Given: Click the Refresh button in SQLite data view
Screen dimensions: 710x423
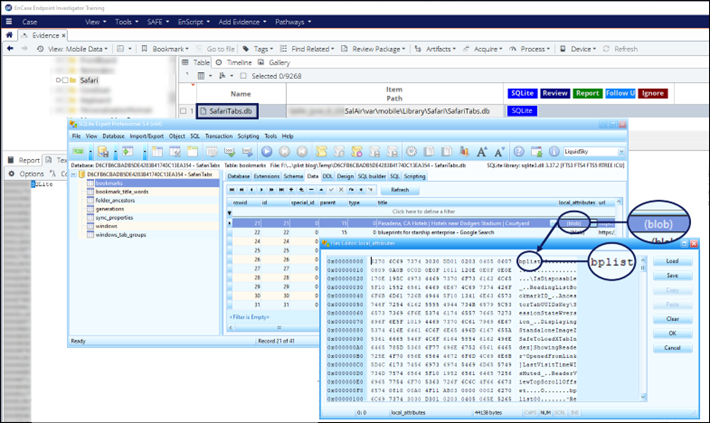Looking at the screenshot, I should [x=399, y=190].
